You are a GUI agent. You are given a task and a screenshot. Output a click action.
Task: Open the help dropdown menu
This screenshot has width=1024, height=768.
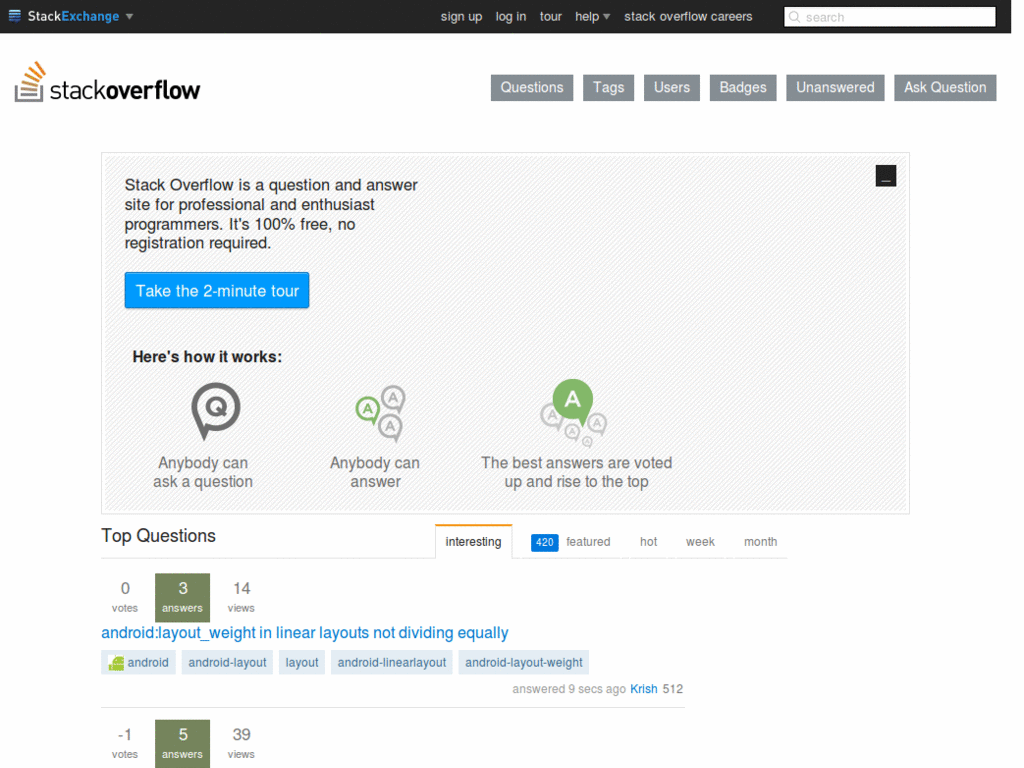point(592,16)
